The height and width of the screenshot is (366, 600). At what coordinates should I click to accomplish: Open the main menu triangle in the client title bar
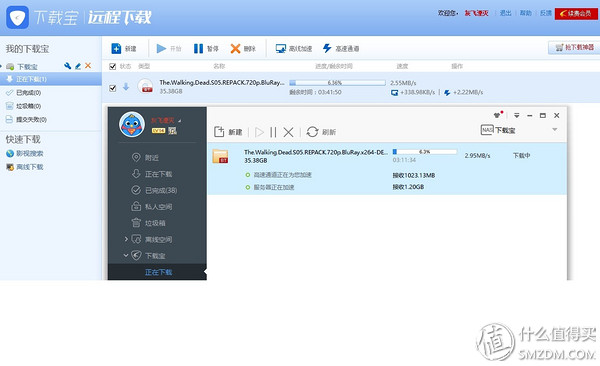pos(516,115)
